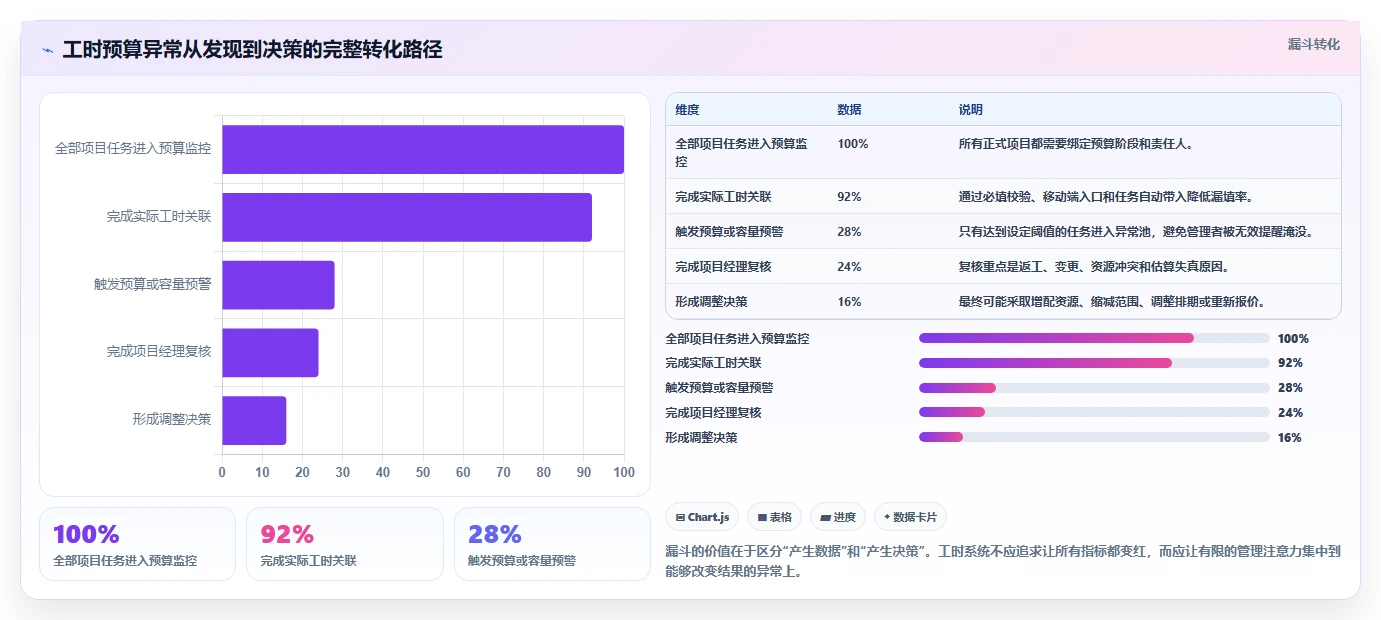Click 形成调整决策 in the table's 维度 column
The image size is (1381, 620).
tap(711, 302)
